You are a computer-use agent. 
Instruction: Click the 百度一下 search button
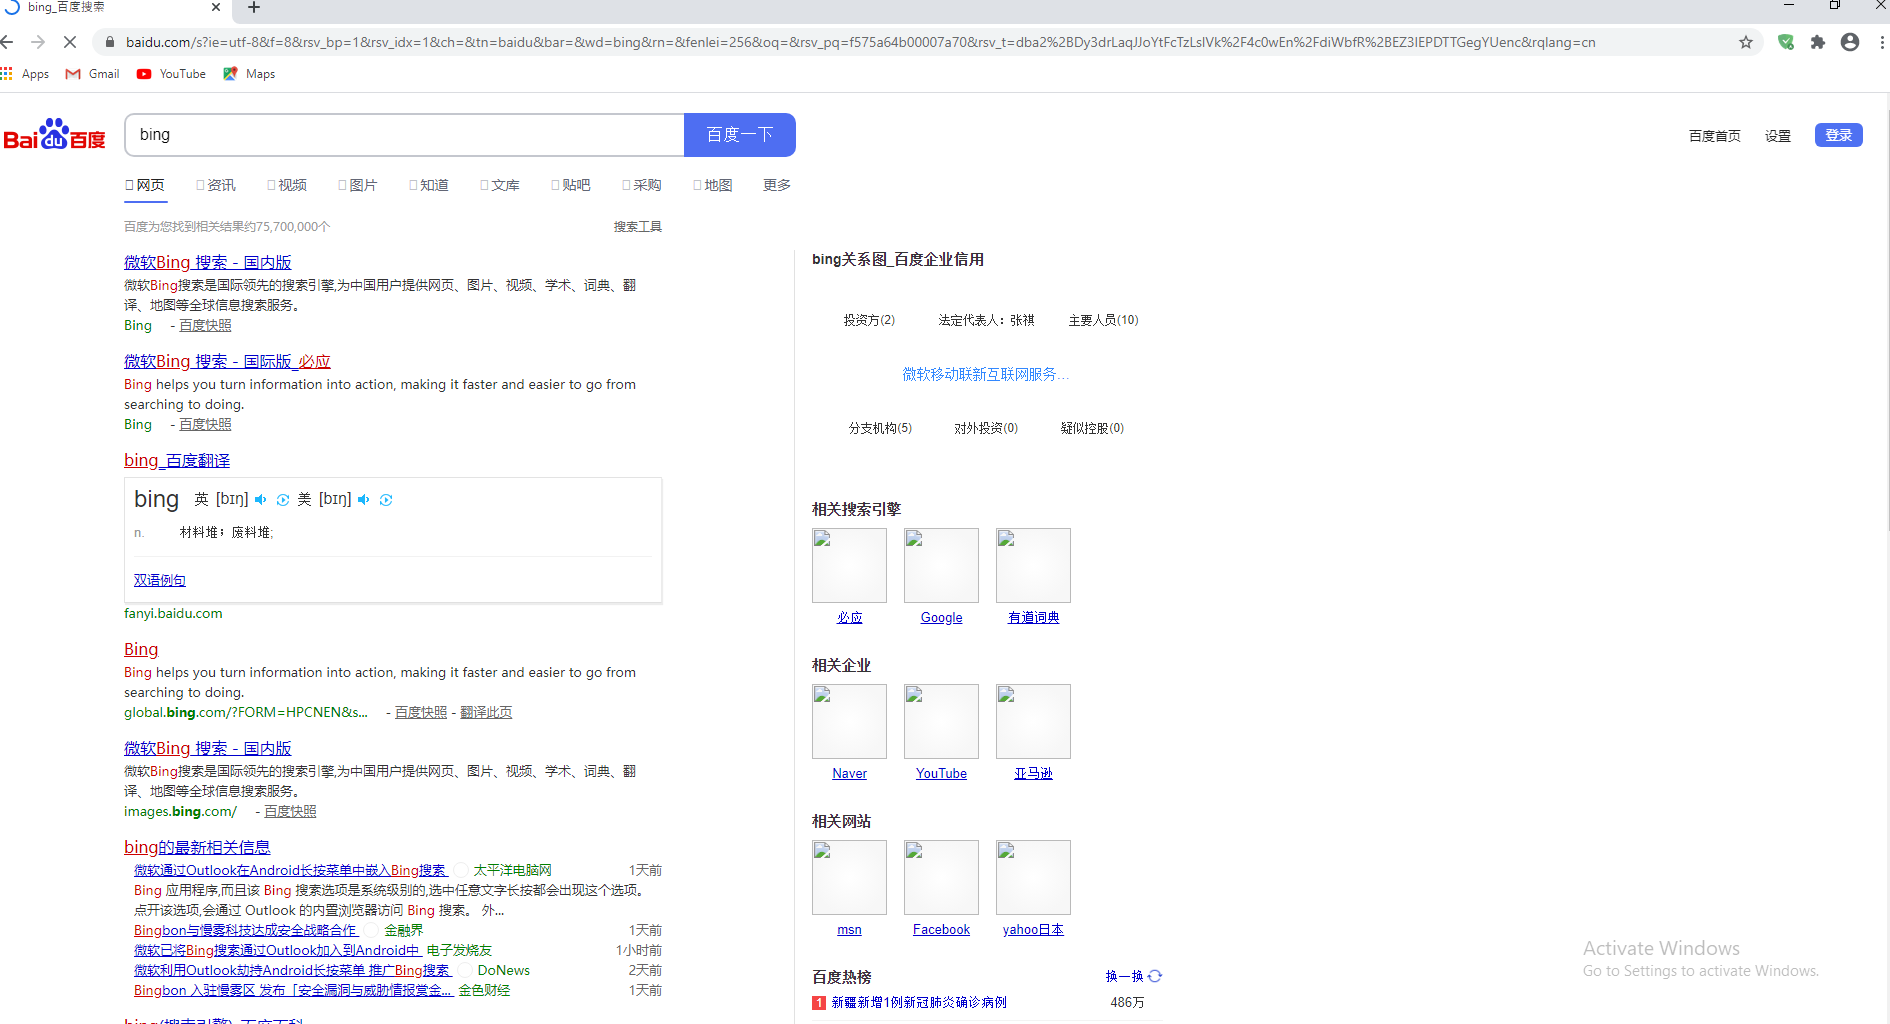[740, 135]
